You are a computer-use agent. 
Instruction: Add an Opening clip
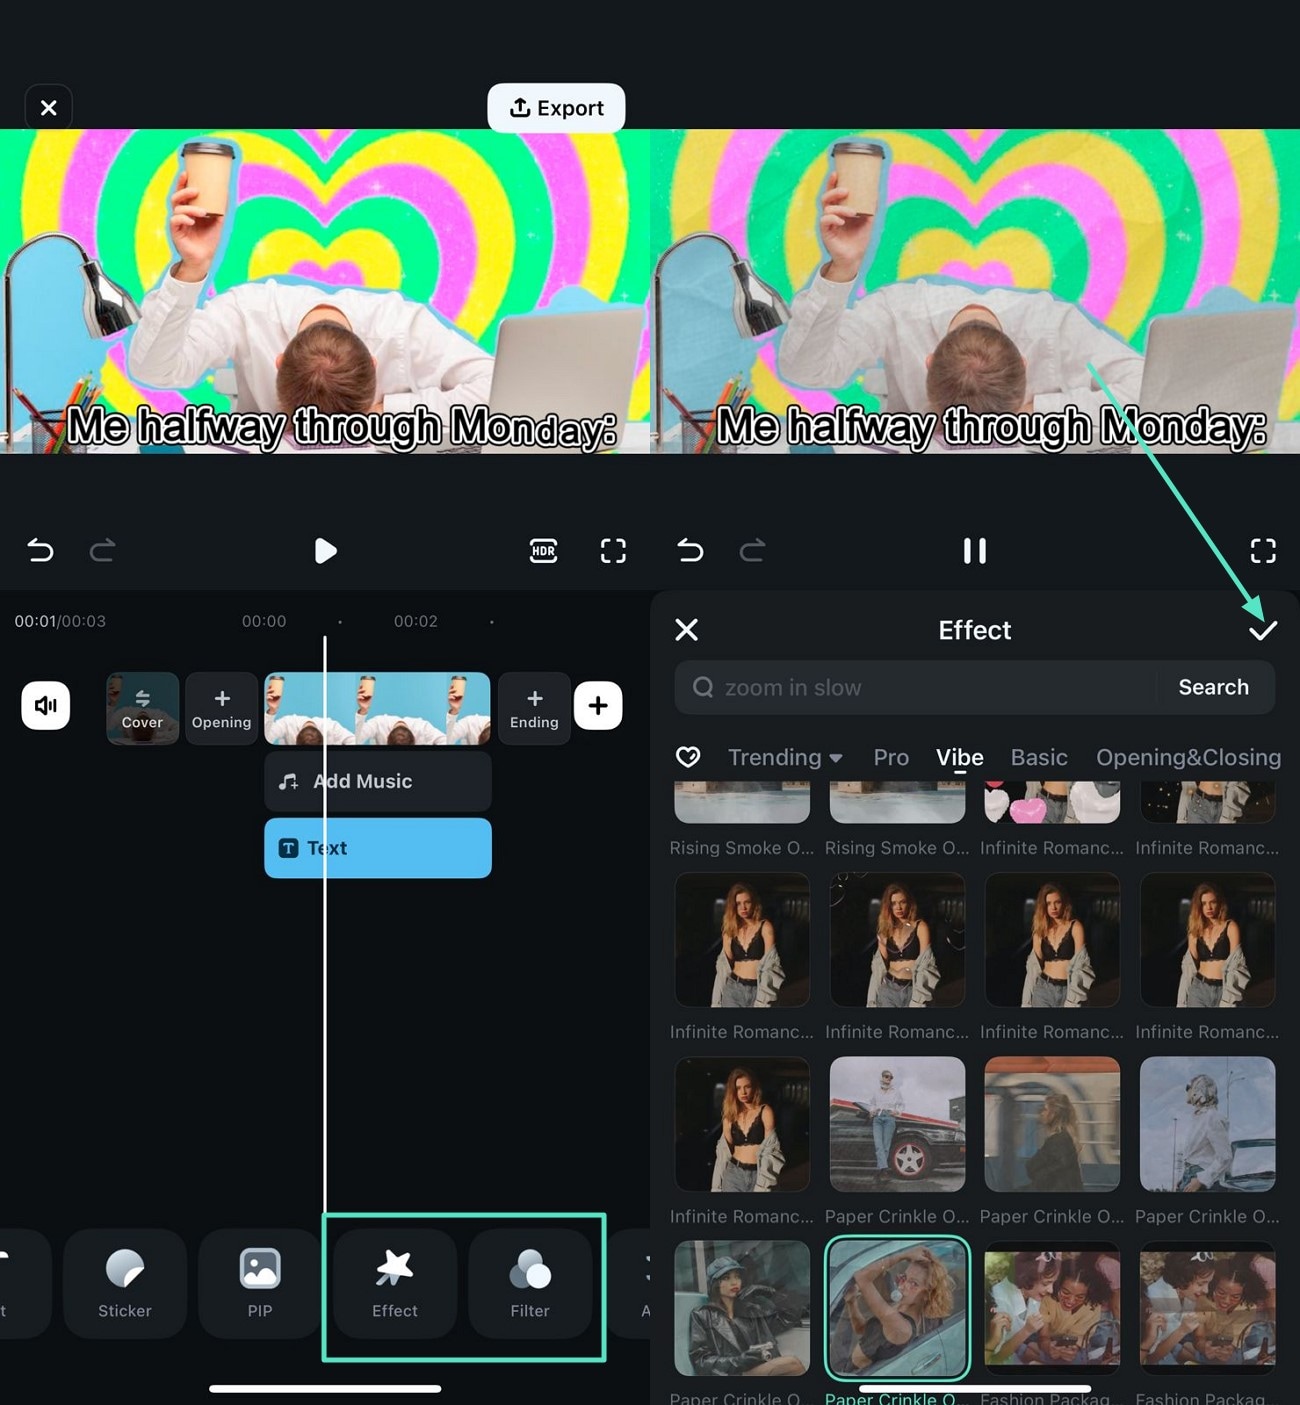[221, 708]
